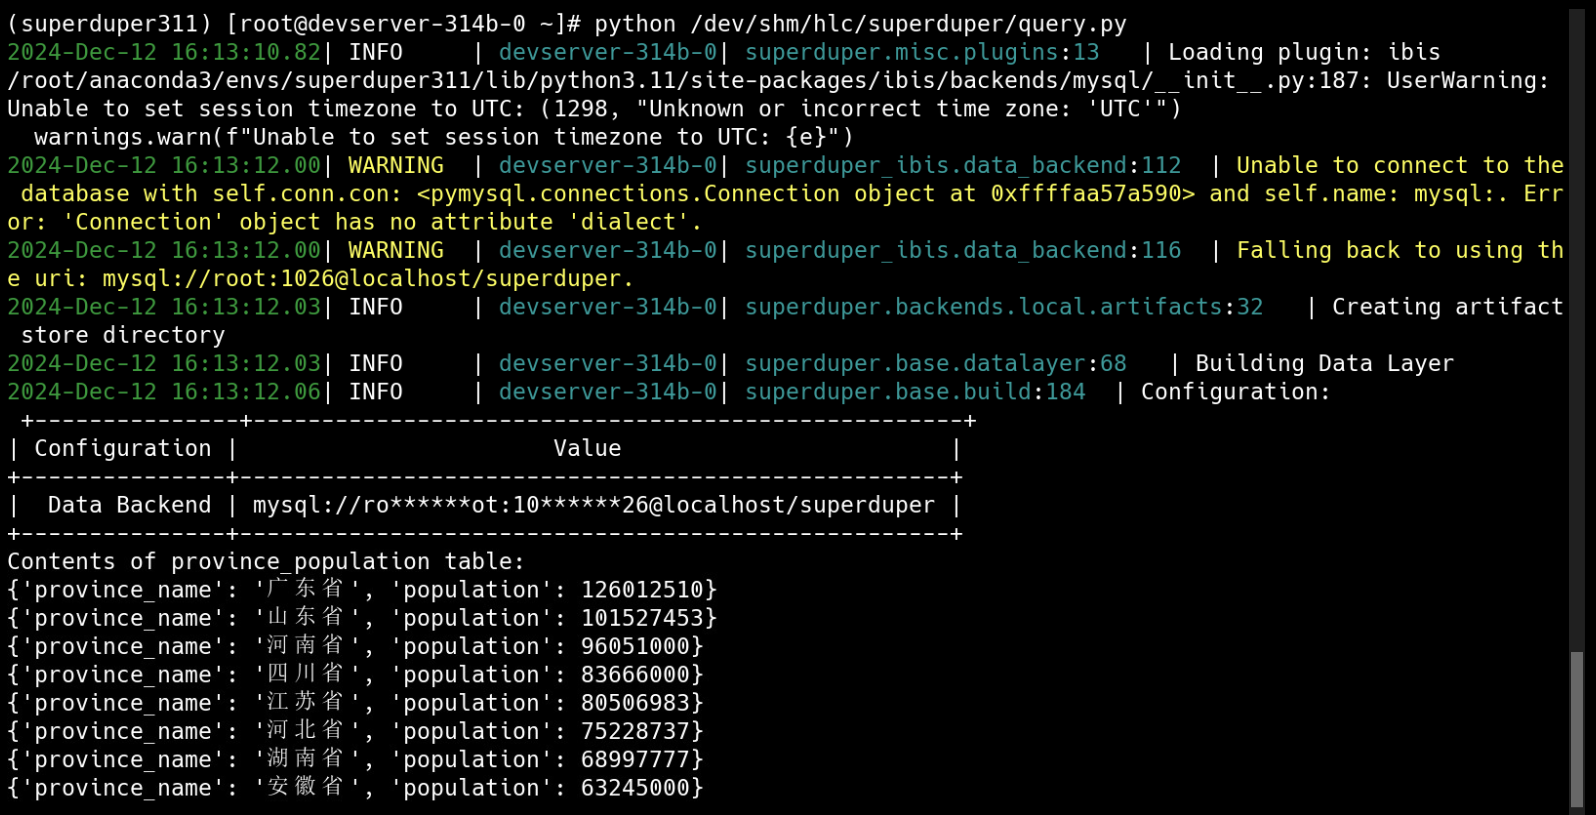
Task: Click the 'superduper_ibis.data_backend:116' source reference
Action: pyautogui.click(x=963, y=250)
